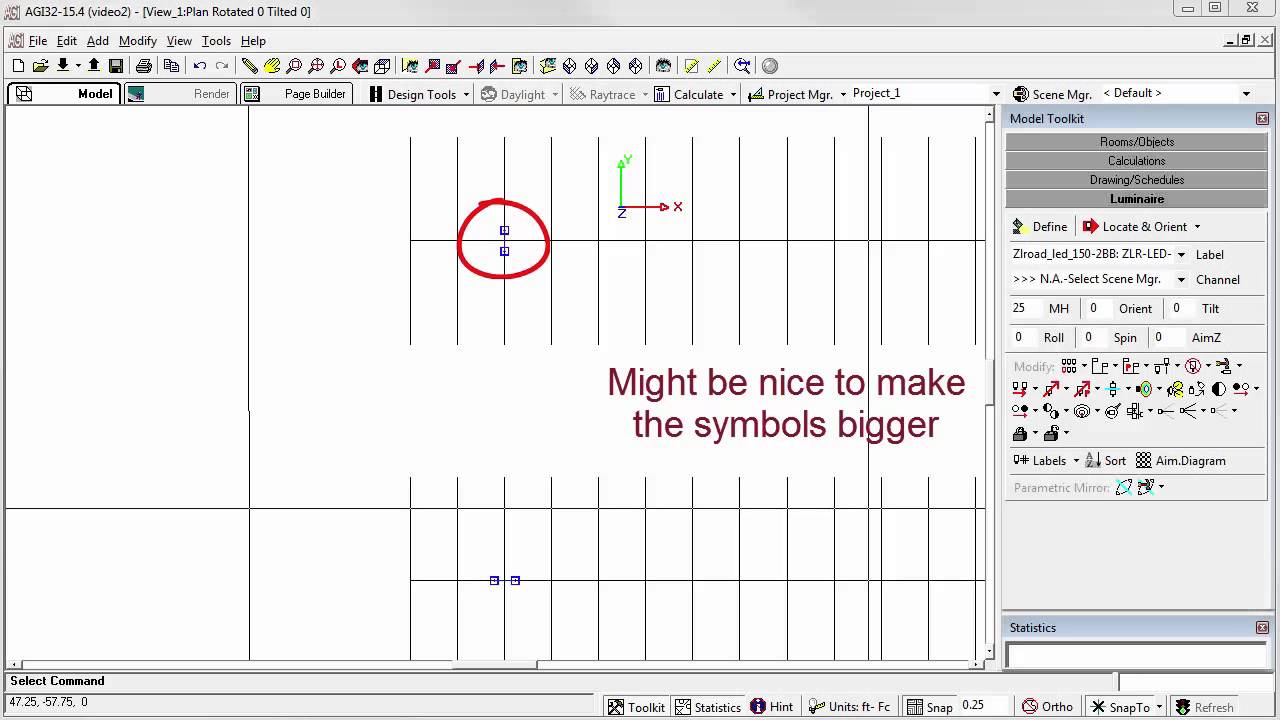Open the Locate & Orient dropdown arrow

pos(1197,227)
